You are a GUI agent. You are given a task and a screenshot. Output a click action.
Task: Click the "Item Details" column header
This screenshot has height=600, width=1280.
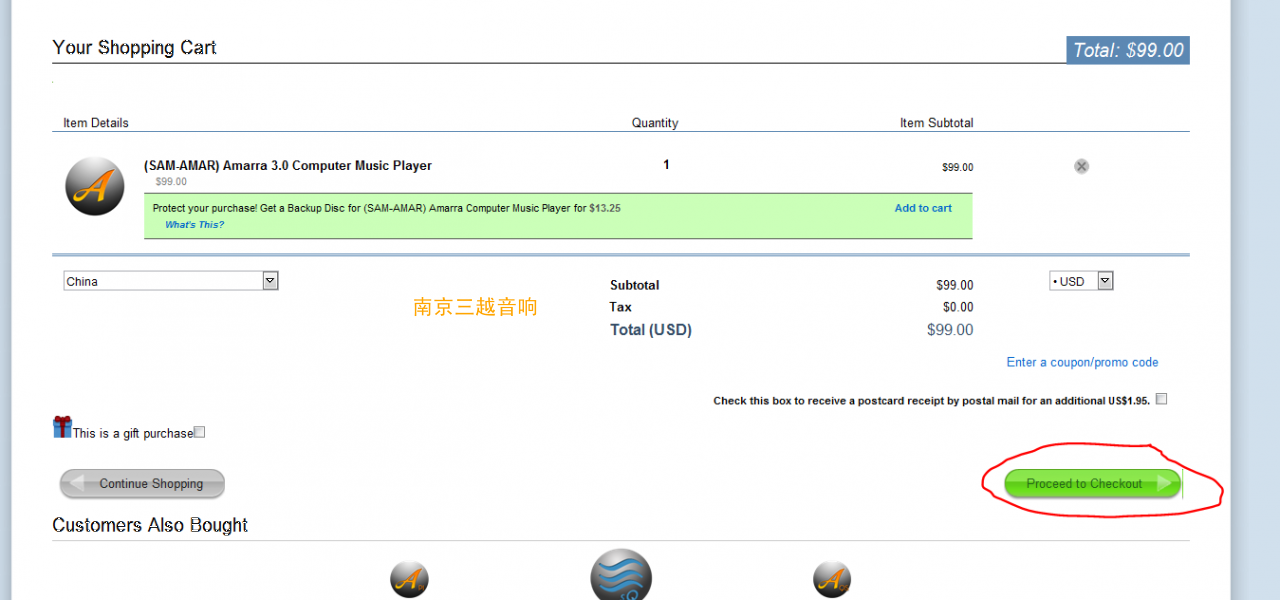pos(96,123)
